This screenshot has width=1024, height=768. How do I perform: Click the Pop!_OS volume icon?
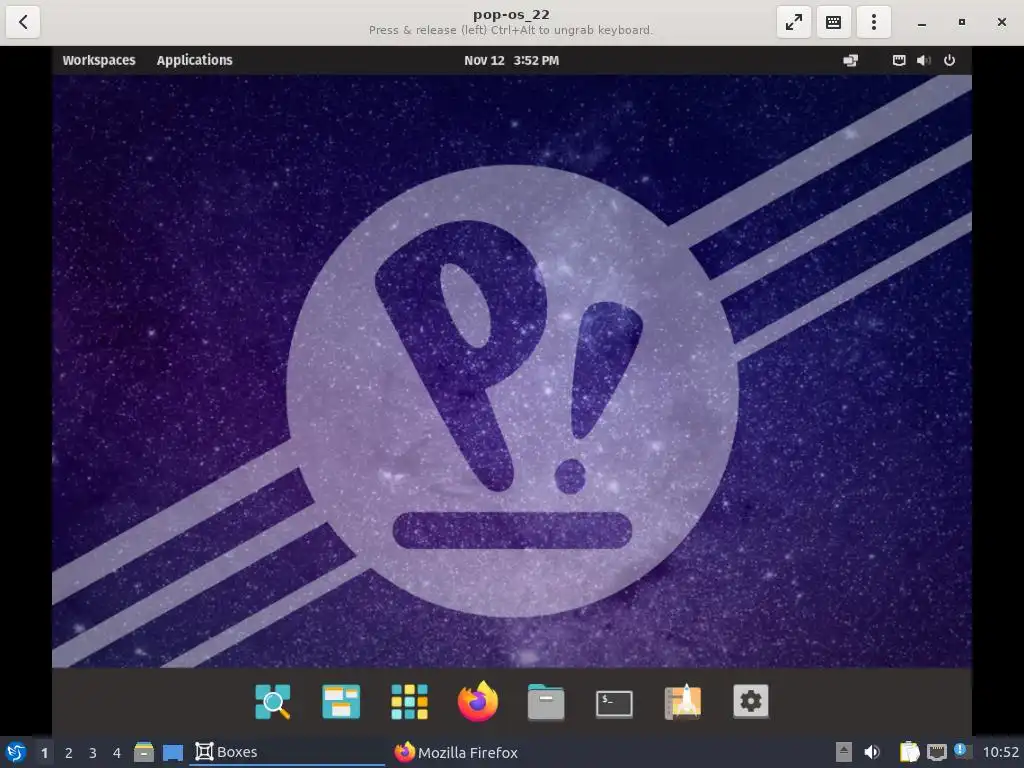coord(923,60)
